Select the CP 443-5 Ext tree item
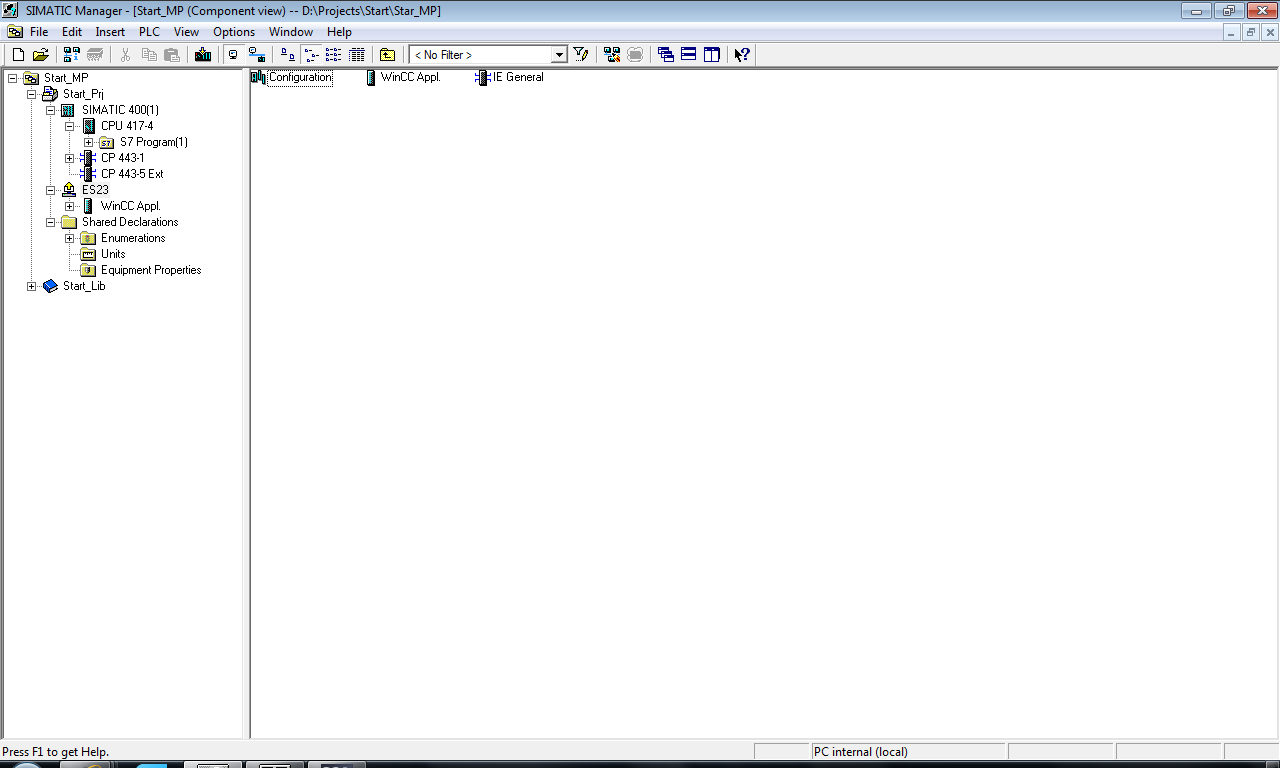 (132, 174)
